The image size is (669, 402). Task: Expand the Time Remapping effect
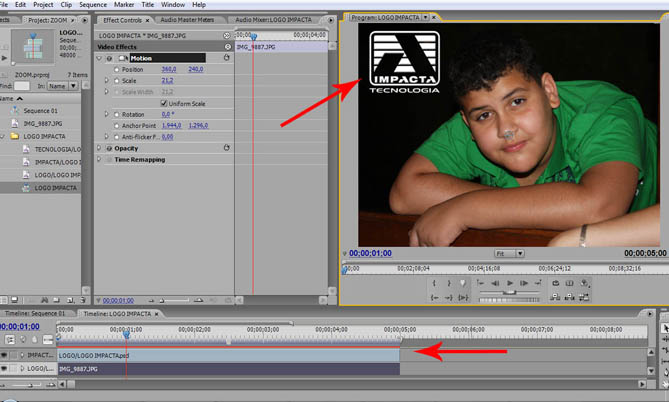click(100, 159)
